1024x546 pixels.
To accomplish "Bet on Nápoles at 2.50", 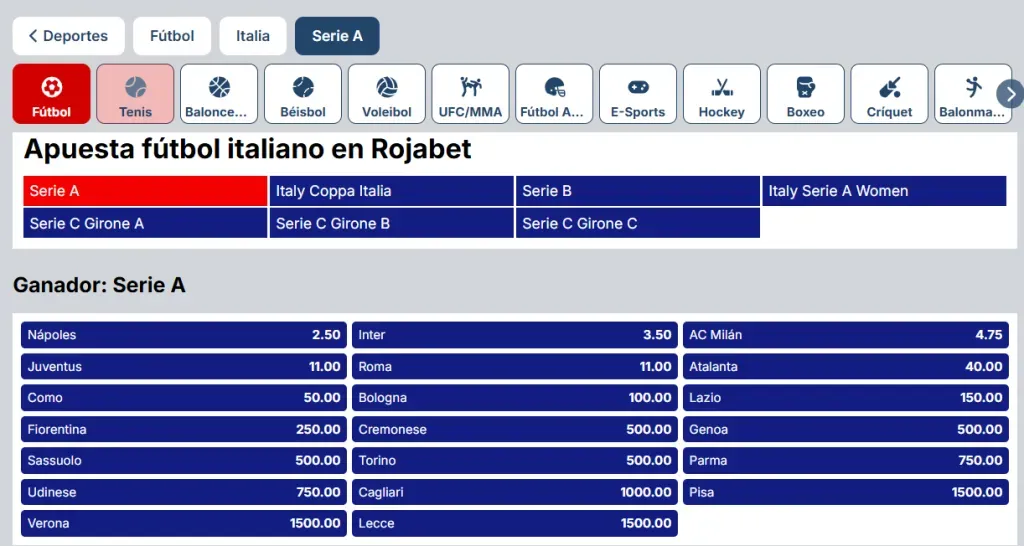I will tap(184, 335).
